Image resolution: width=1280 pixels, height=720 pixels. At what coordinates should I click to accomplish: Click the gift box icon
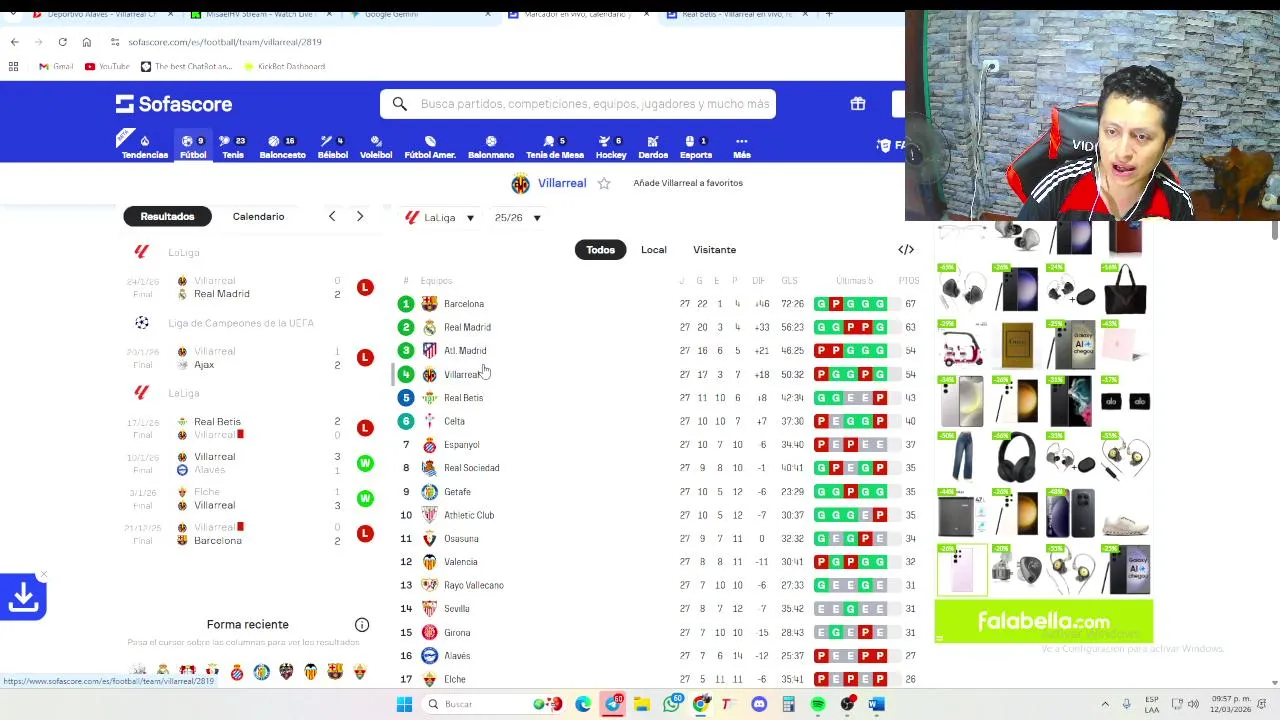[858, 104]
